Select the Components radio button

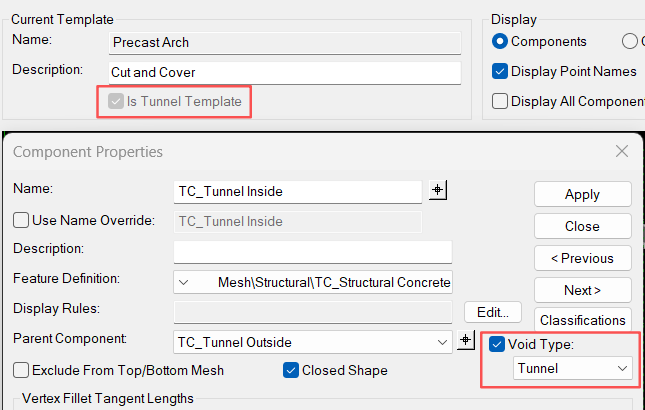point(500,41)
